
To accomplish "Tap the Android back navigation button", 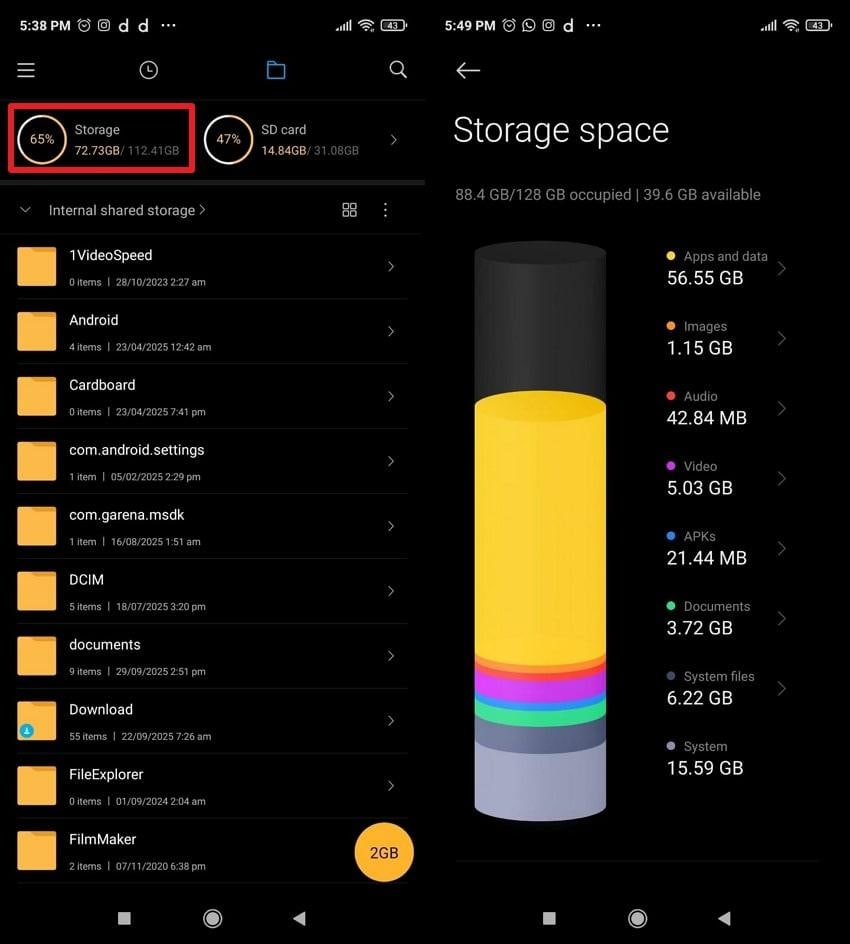I will coord(724,918).
